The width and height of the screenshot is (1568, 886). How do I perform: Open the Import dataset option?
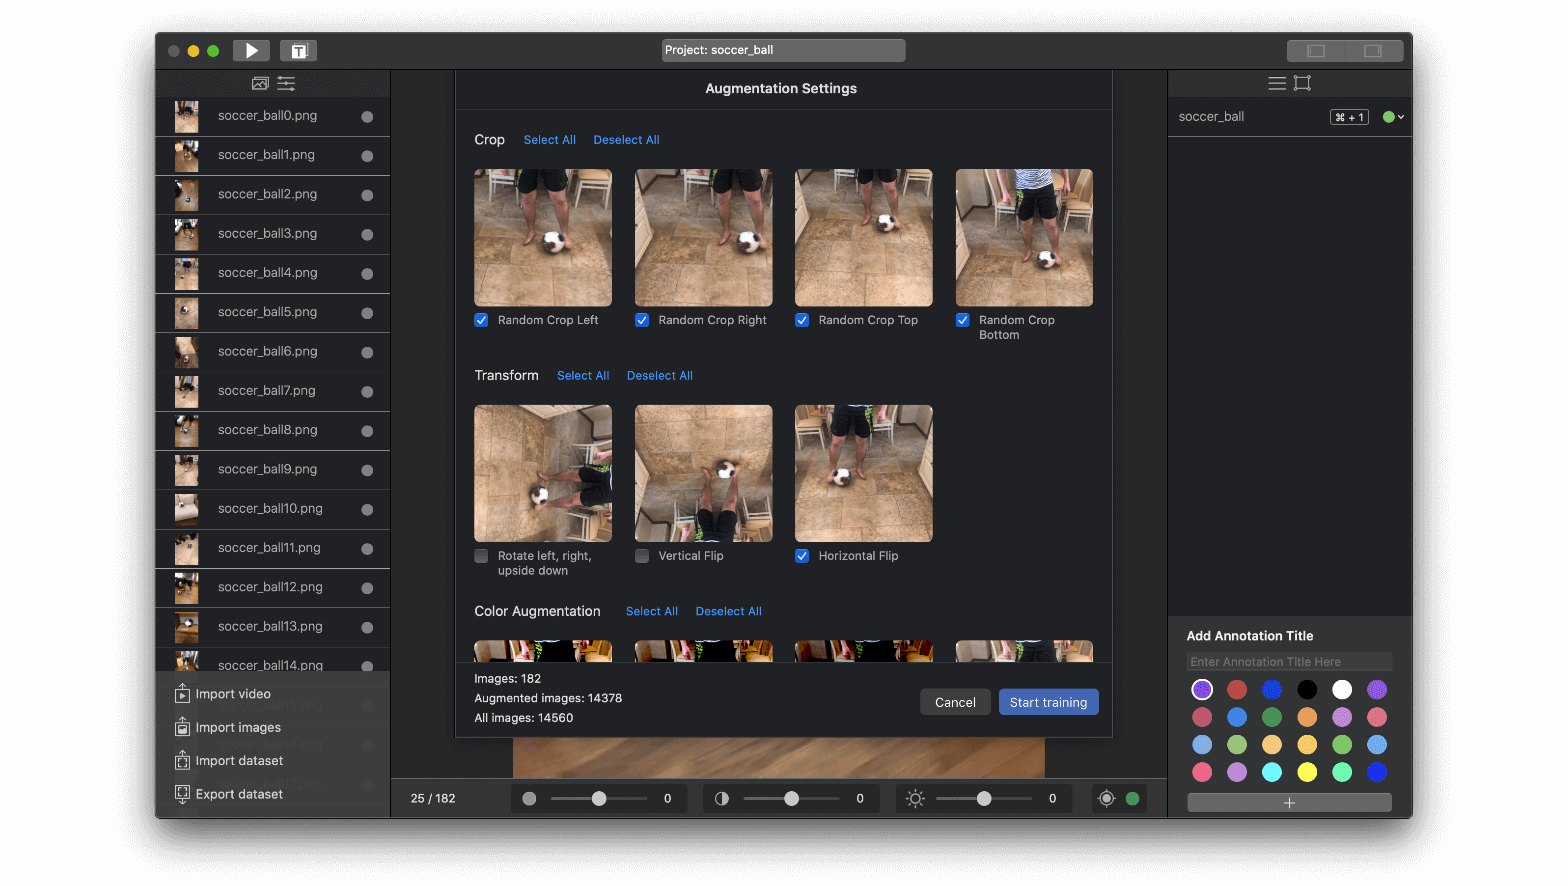point(239,761)
